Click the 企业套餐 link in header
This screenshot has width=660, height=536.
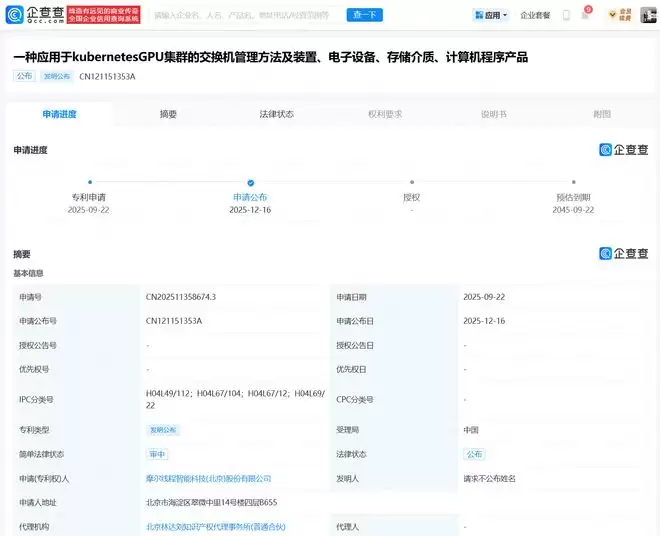(535, 15)
